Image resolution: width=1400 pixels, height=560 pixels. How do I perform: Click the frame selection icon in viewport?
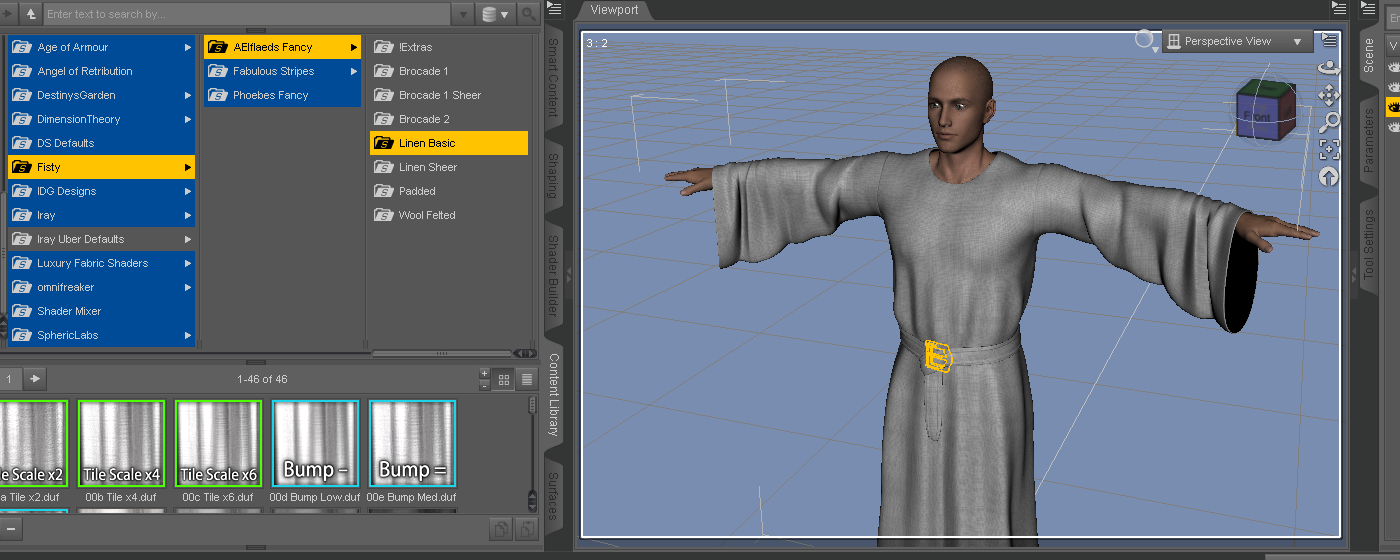[1329, 150]
